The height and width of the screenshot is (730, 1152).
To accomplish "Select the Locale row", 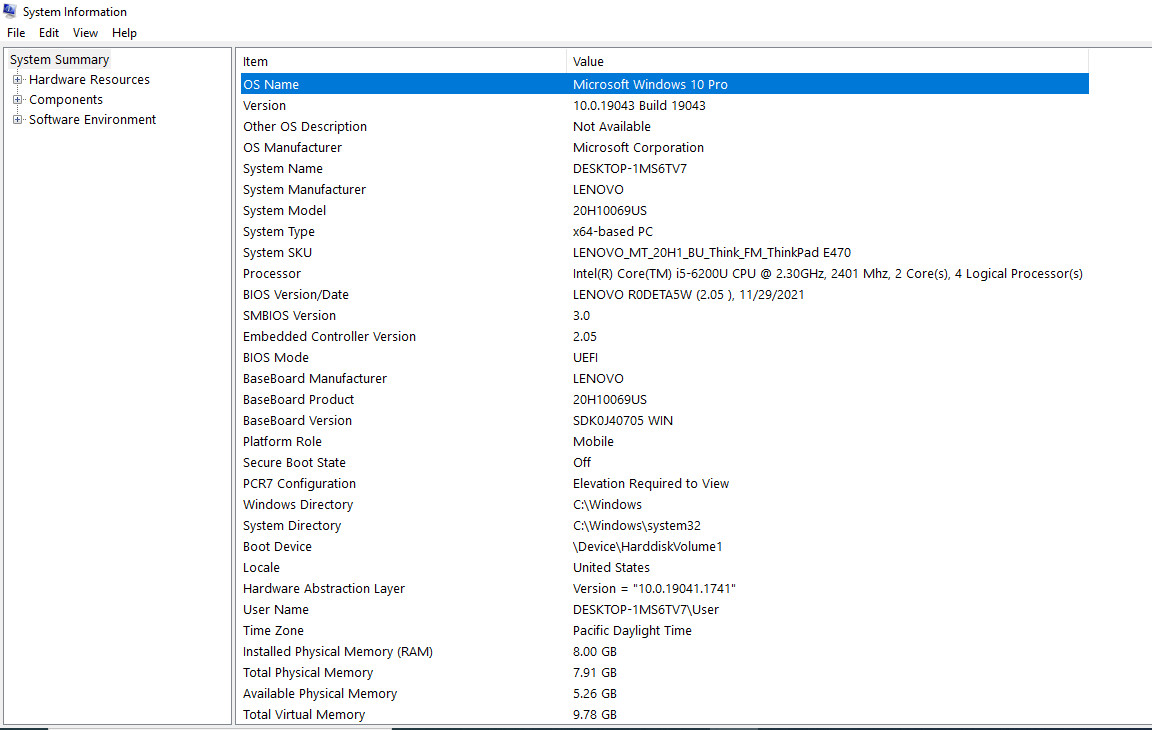I will pyautogui.click(x=664, y=568).
